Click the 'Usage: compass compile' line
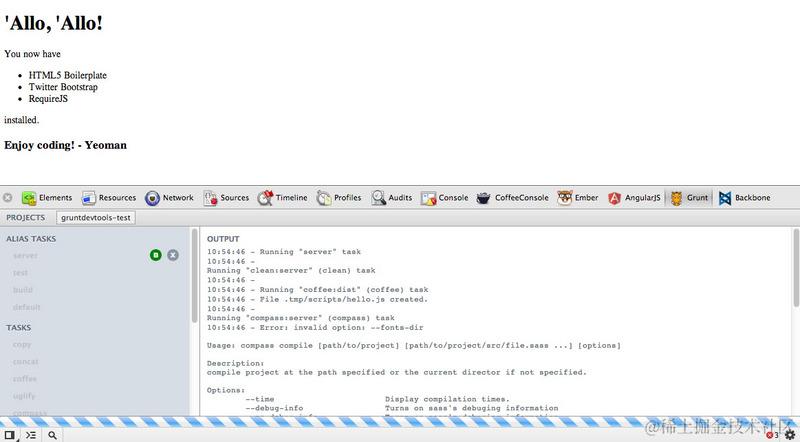Screen dimensions: 800x442 point(414,346)
